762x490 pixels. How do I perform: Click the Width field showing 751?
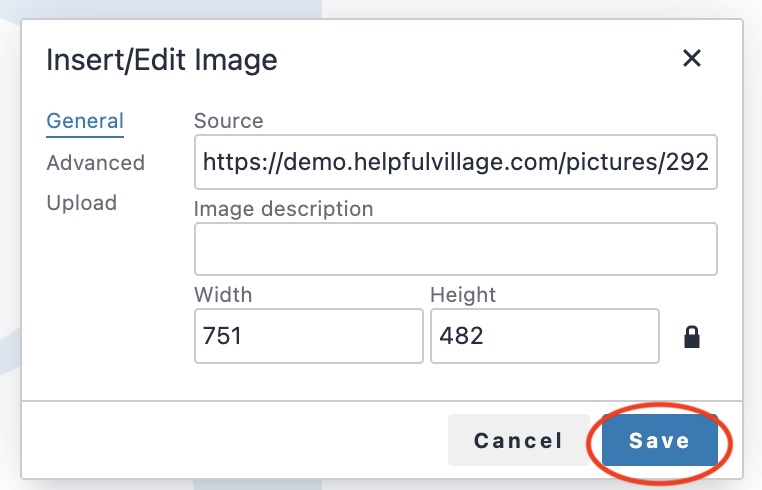(x=309, y=336)
